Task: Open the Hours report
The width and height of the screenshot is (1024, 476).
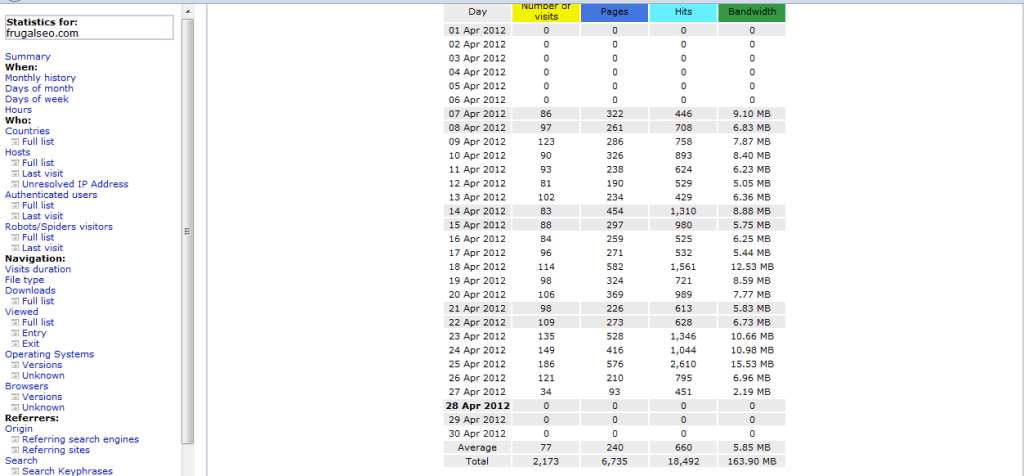Action: [x=18, y=110]
